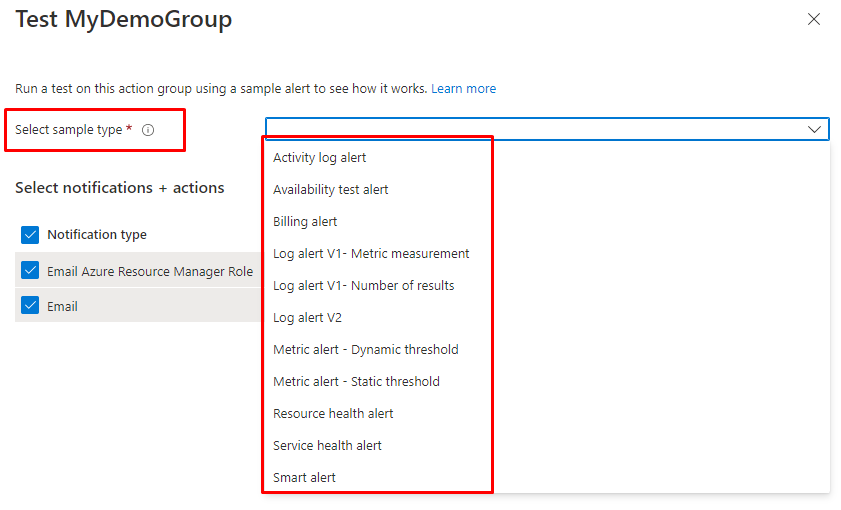This screenshot has width=841, height=510.
Task: Select Activity log alert option
Action: (x=320, y=157)
